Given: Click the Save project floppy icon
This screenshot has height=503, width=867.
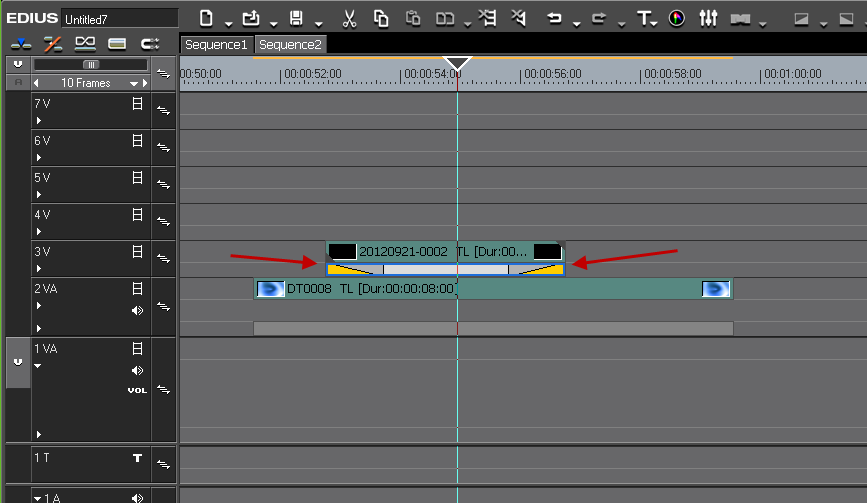Looking at the screenshot, I should click(296, 18).
